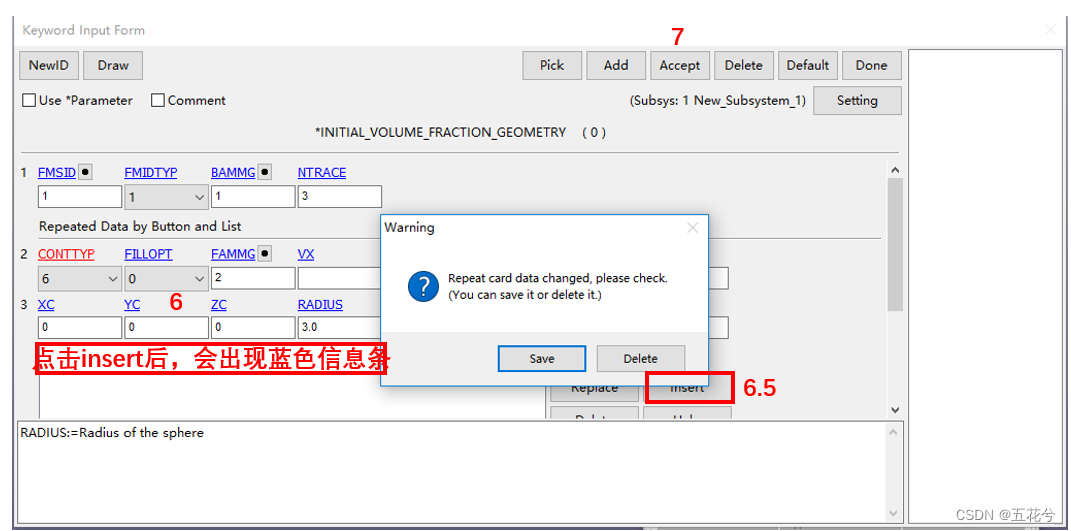The height and width of the screenshot is (531, 1071).
Task: Click the Pick button
Action: (x=552, y=66)
